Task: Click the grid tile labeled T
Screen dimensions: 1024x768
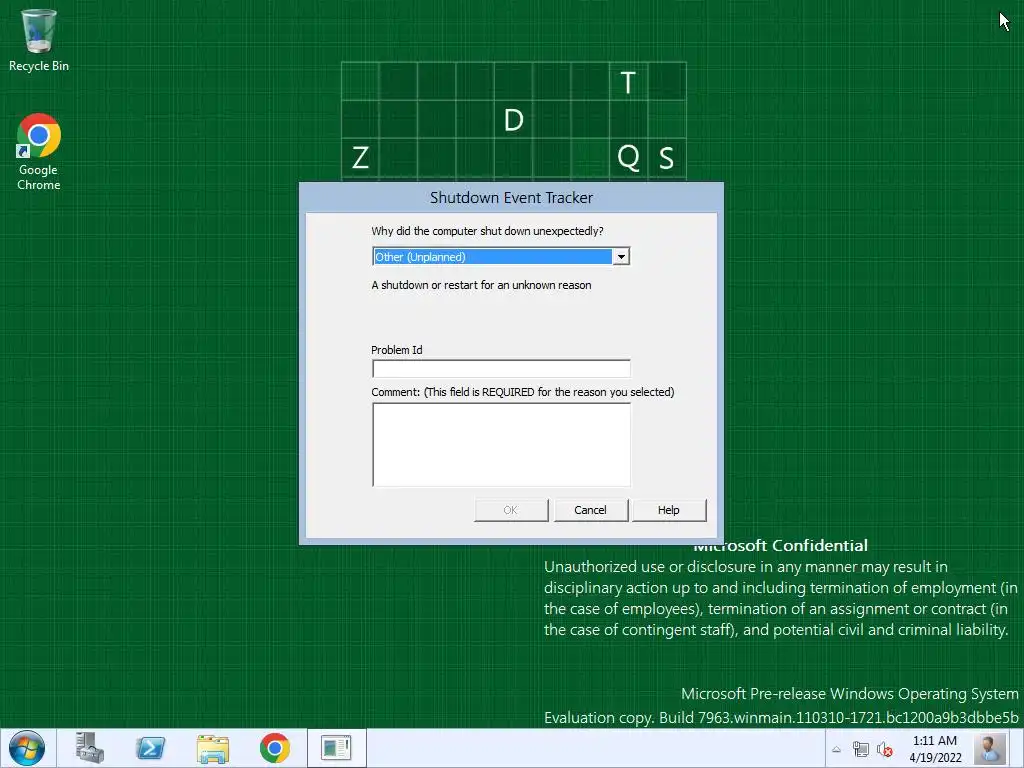Action: pyautogui.click(x=628, y=82)
